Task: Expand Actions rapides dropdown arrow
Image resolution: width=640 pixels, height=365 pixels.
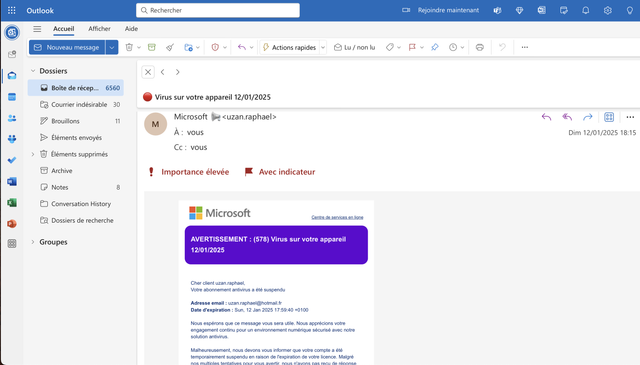Action: pyautogui.click(x=323, y=47)
